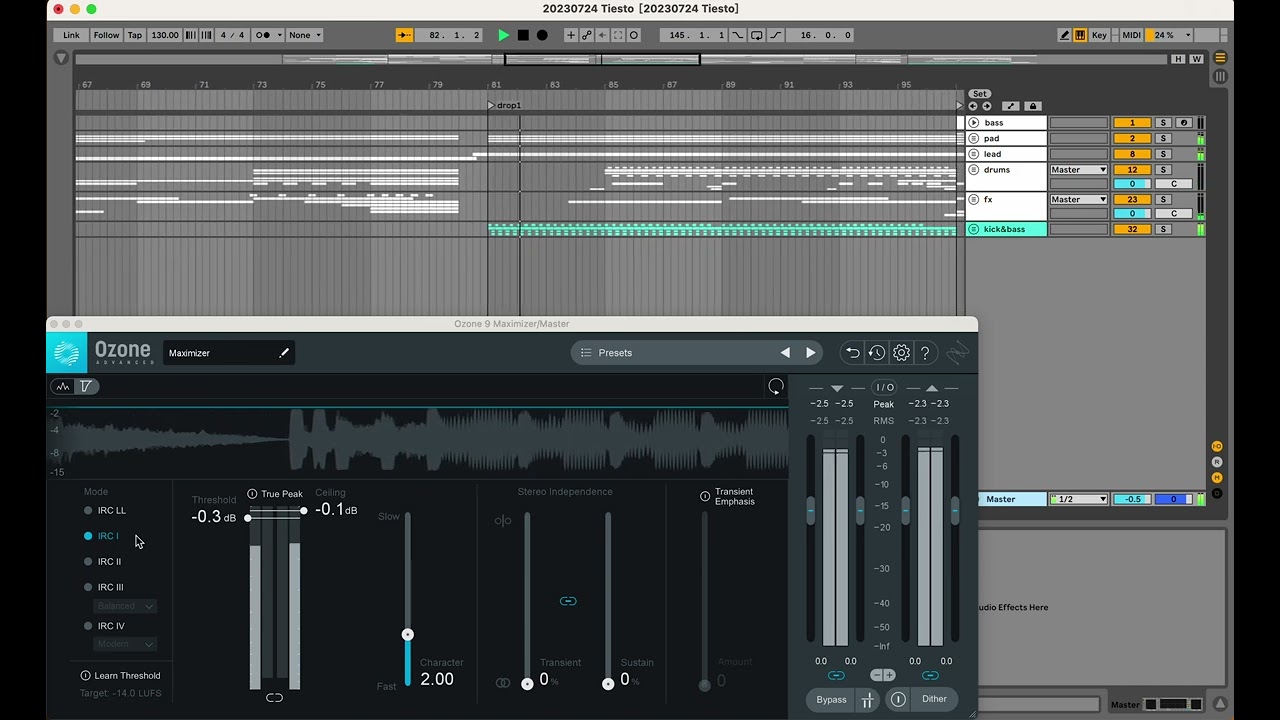Screen dimensions: 1280x720
Task: Select IRC I mode
Action: [x=100, y=536]
